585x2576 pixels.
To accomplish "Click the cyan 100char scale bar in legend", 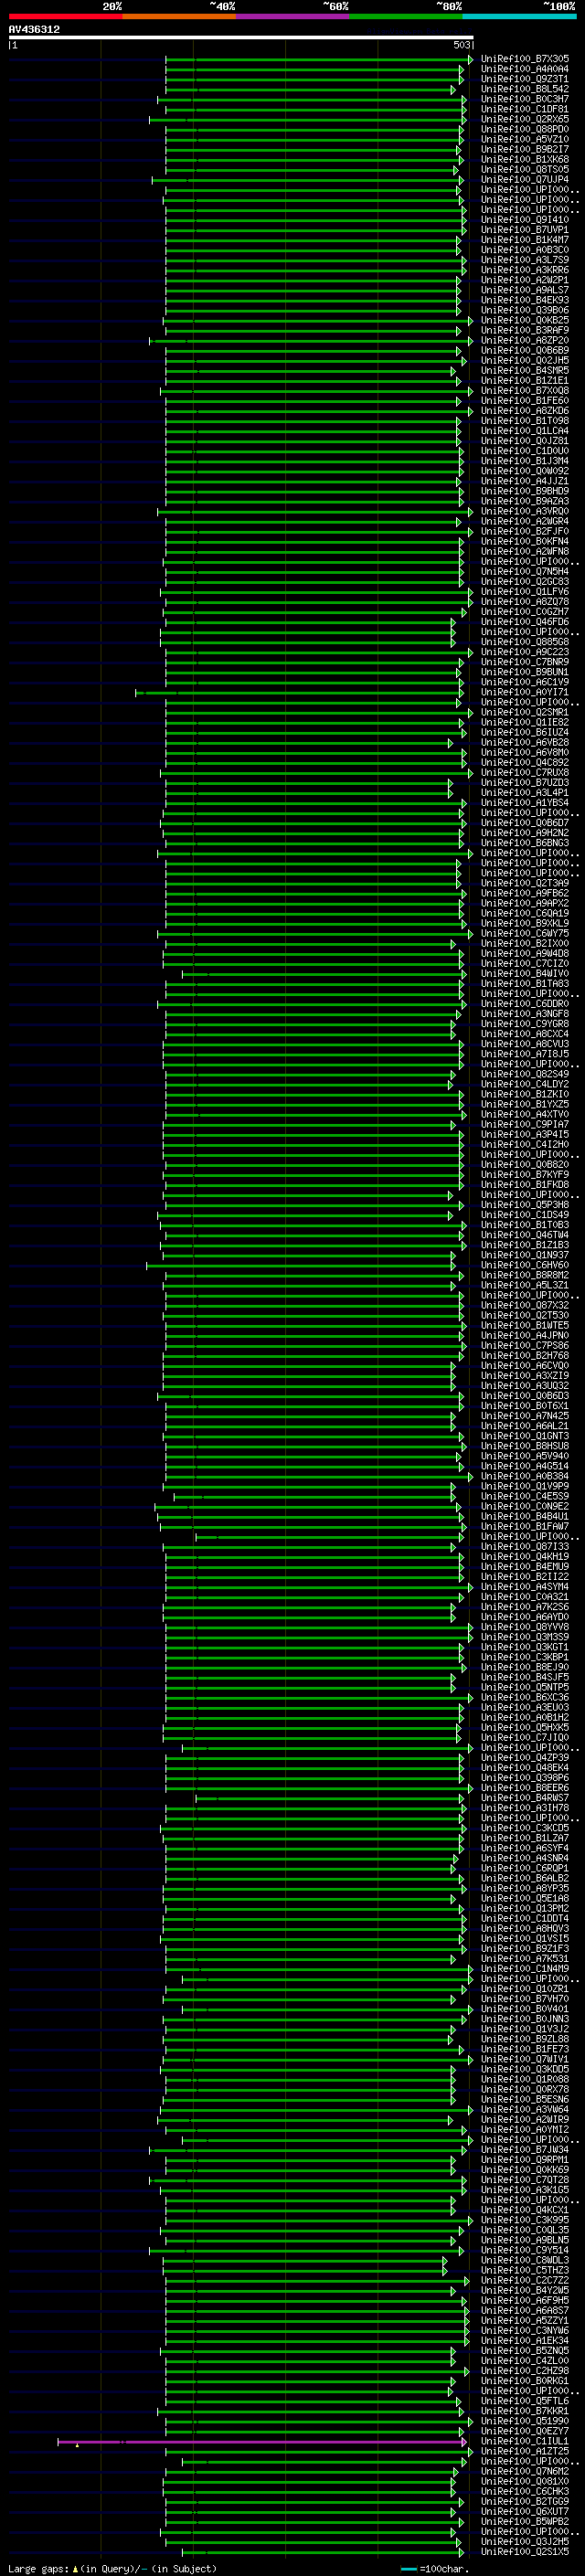I will pyautogui.click(x=408, y=2569).
